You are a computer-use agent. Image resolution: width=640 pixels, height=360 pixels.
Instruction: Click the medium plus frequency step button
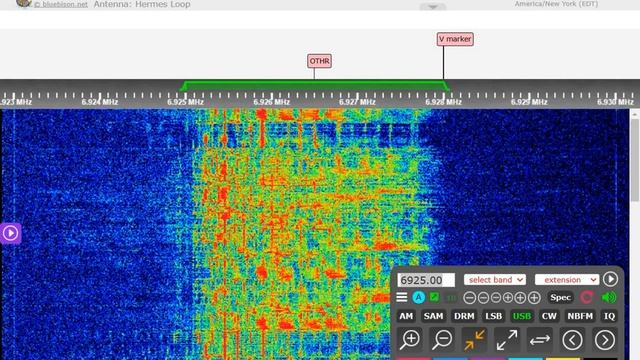(520, 298)
